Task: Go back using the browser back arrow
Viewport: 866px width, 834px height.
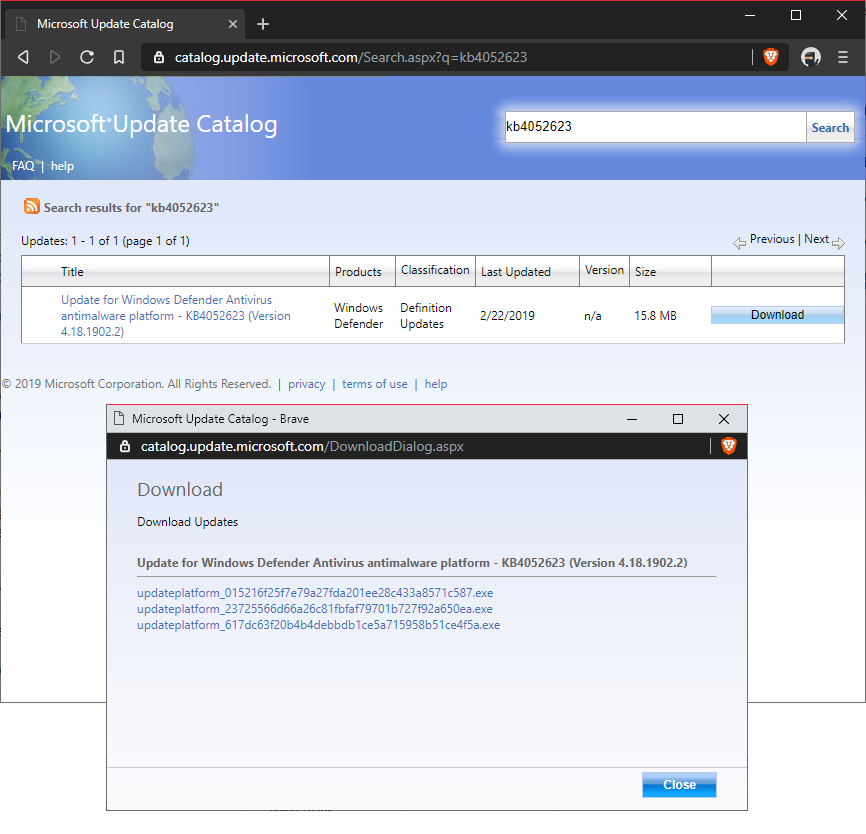Action: coord(23,57)
